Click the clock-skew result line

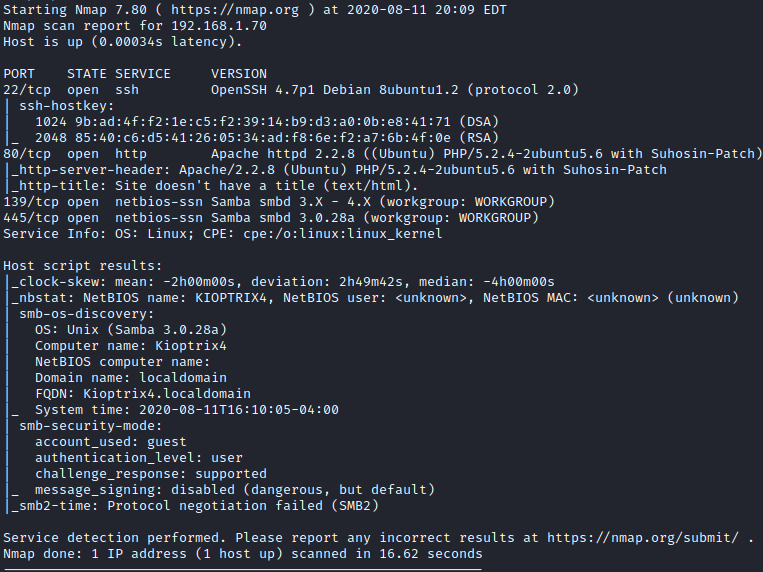click(283, 282)
